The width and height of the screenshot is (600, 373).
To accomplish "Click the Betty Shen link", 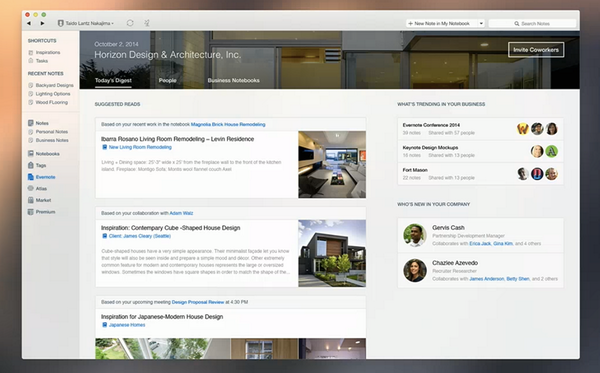I will (x=518, y=279).
